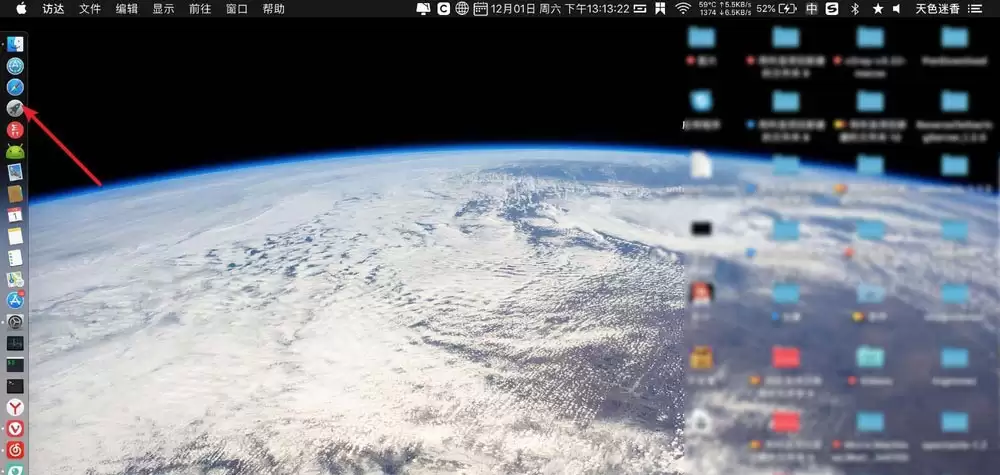Viewport: 1000px width, 475px height.
Task: Open App Store icon with red badge
Action: point(15,300)
